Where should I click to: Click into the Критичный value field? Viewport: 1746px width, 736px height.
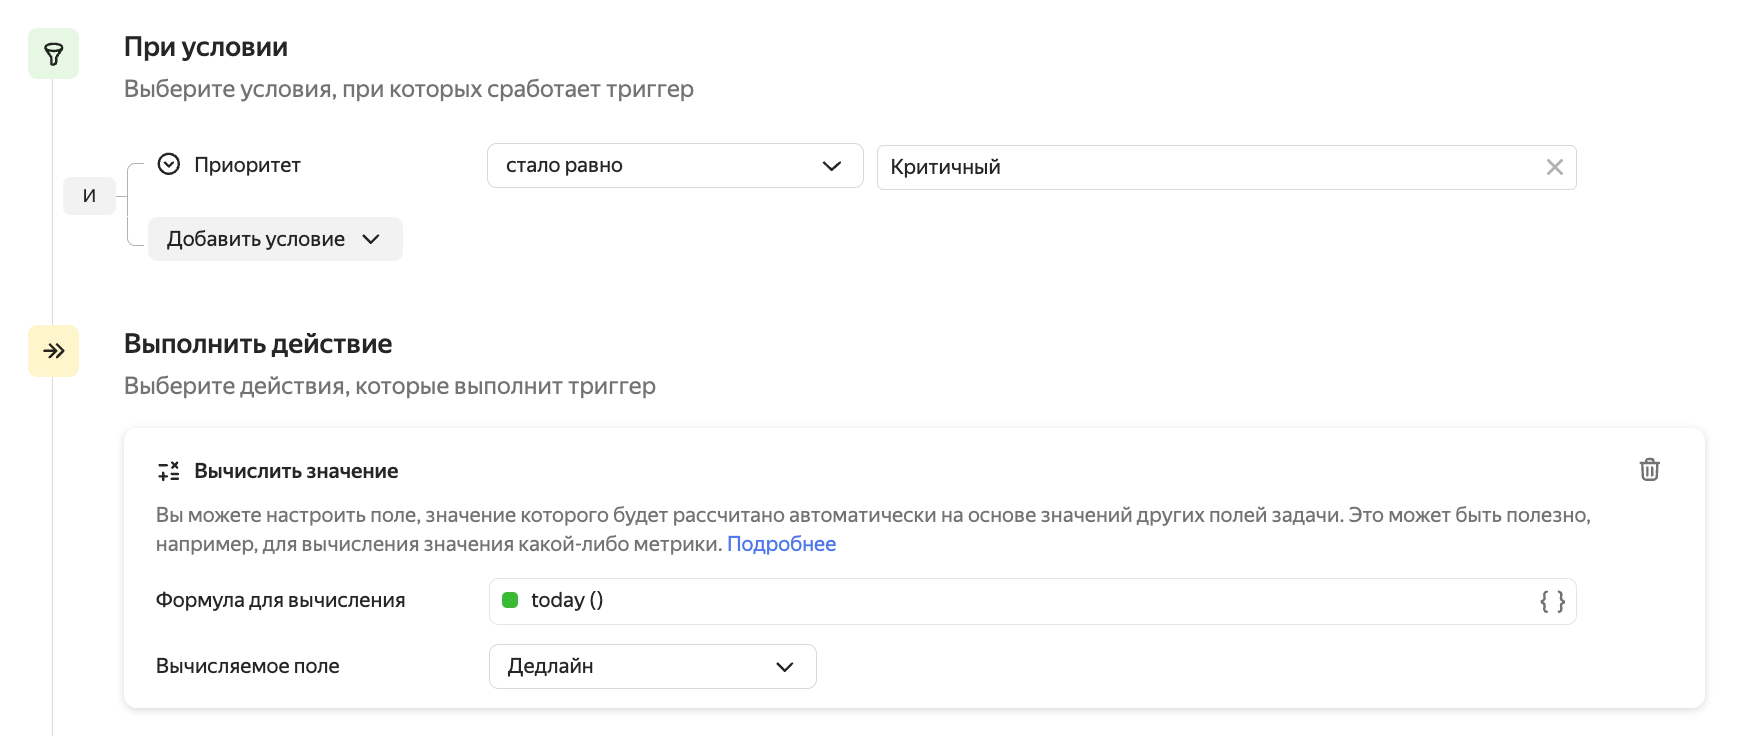click(x=1200, y=167)
